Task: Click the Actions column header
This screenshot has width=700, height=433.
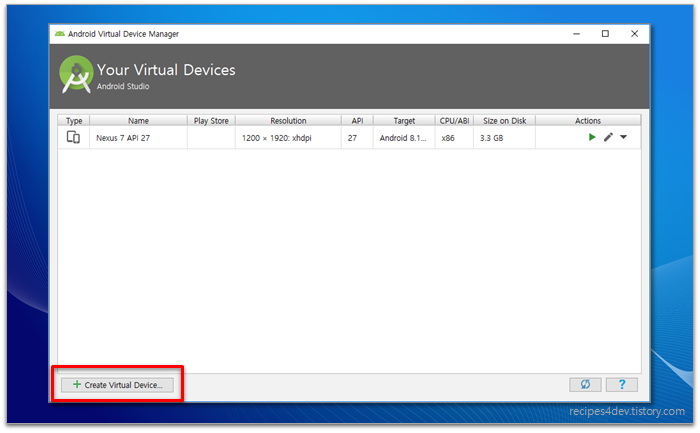Action: (x=588, y=121)
